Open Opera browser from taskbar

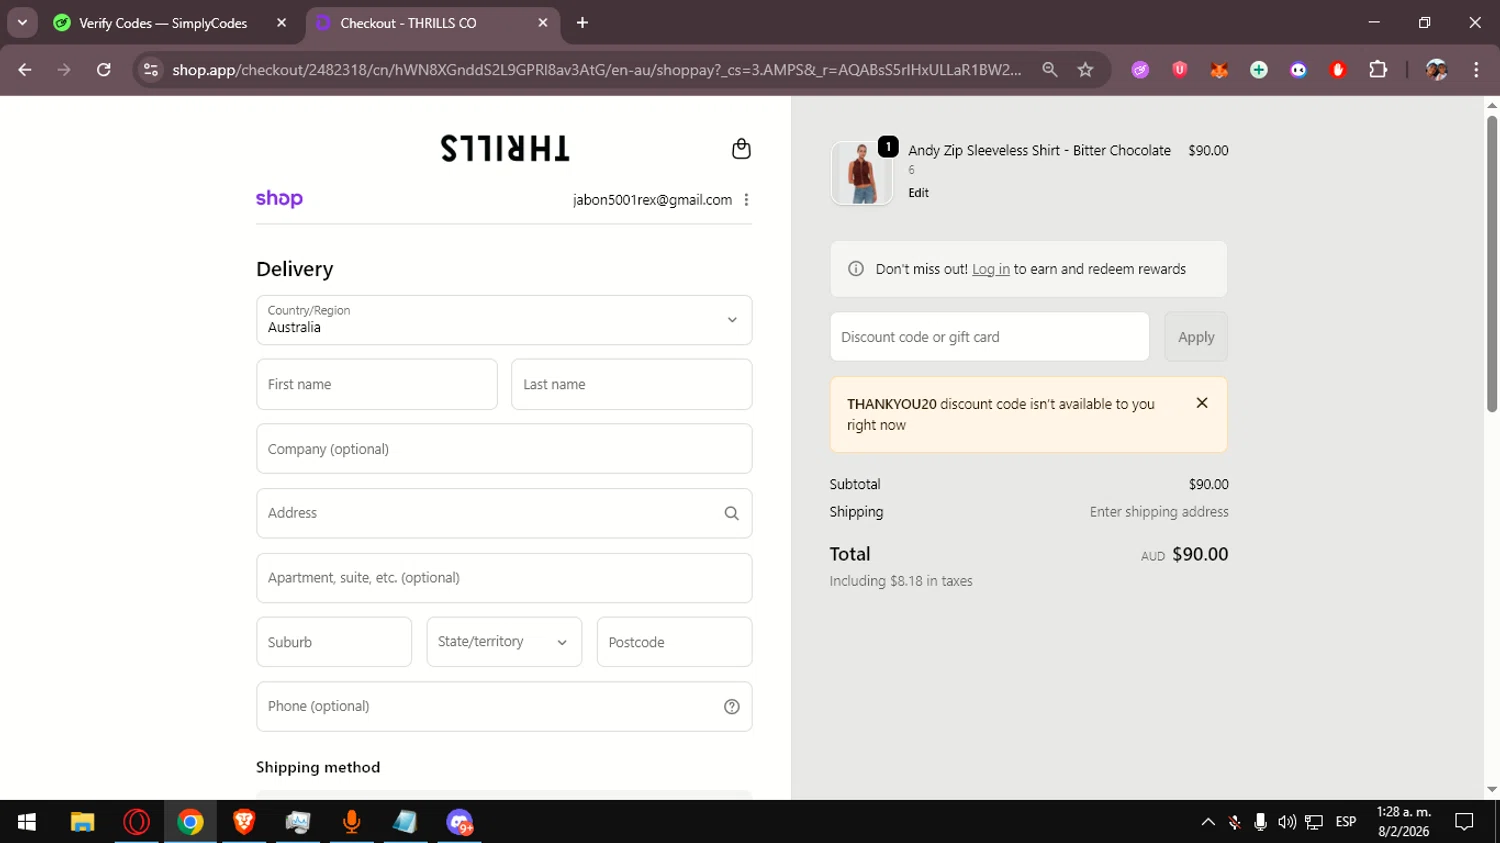click(136, 822)
